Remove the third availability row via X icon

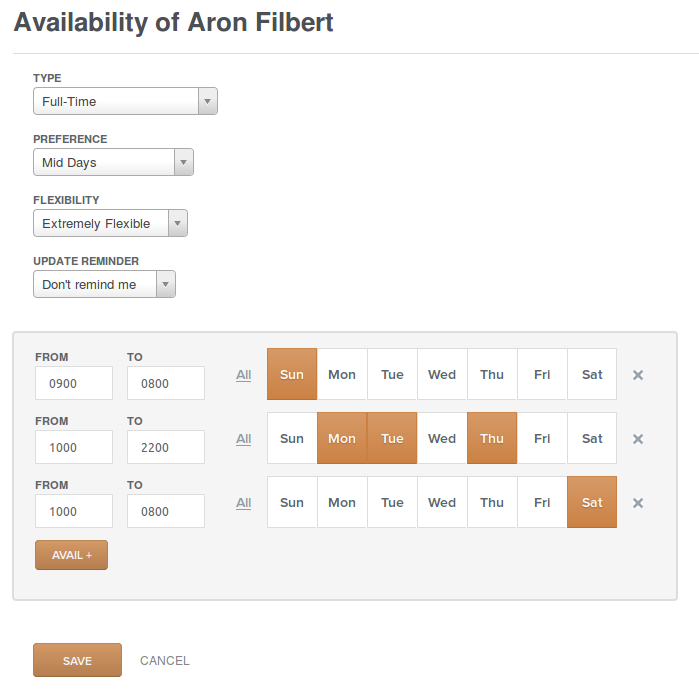point(637,503)
